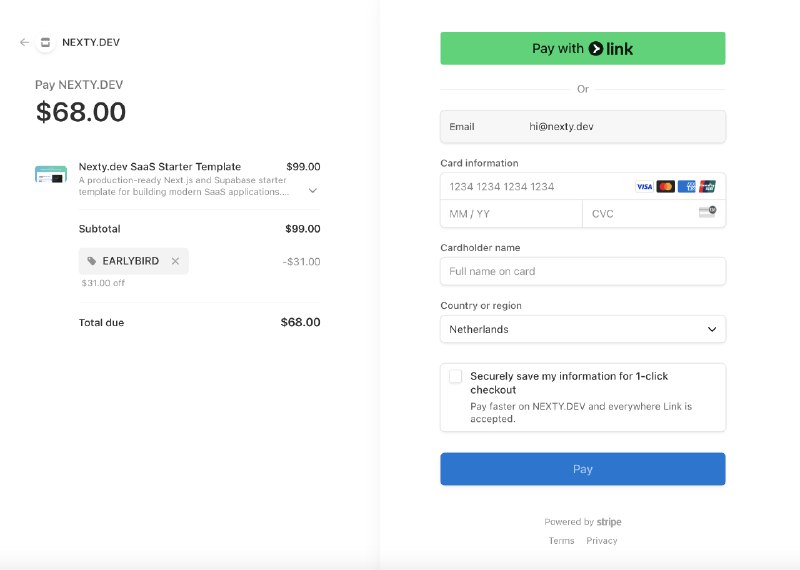
Task: Open the Privacy link
Action: coord(602,540)
